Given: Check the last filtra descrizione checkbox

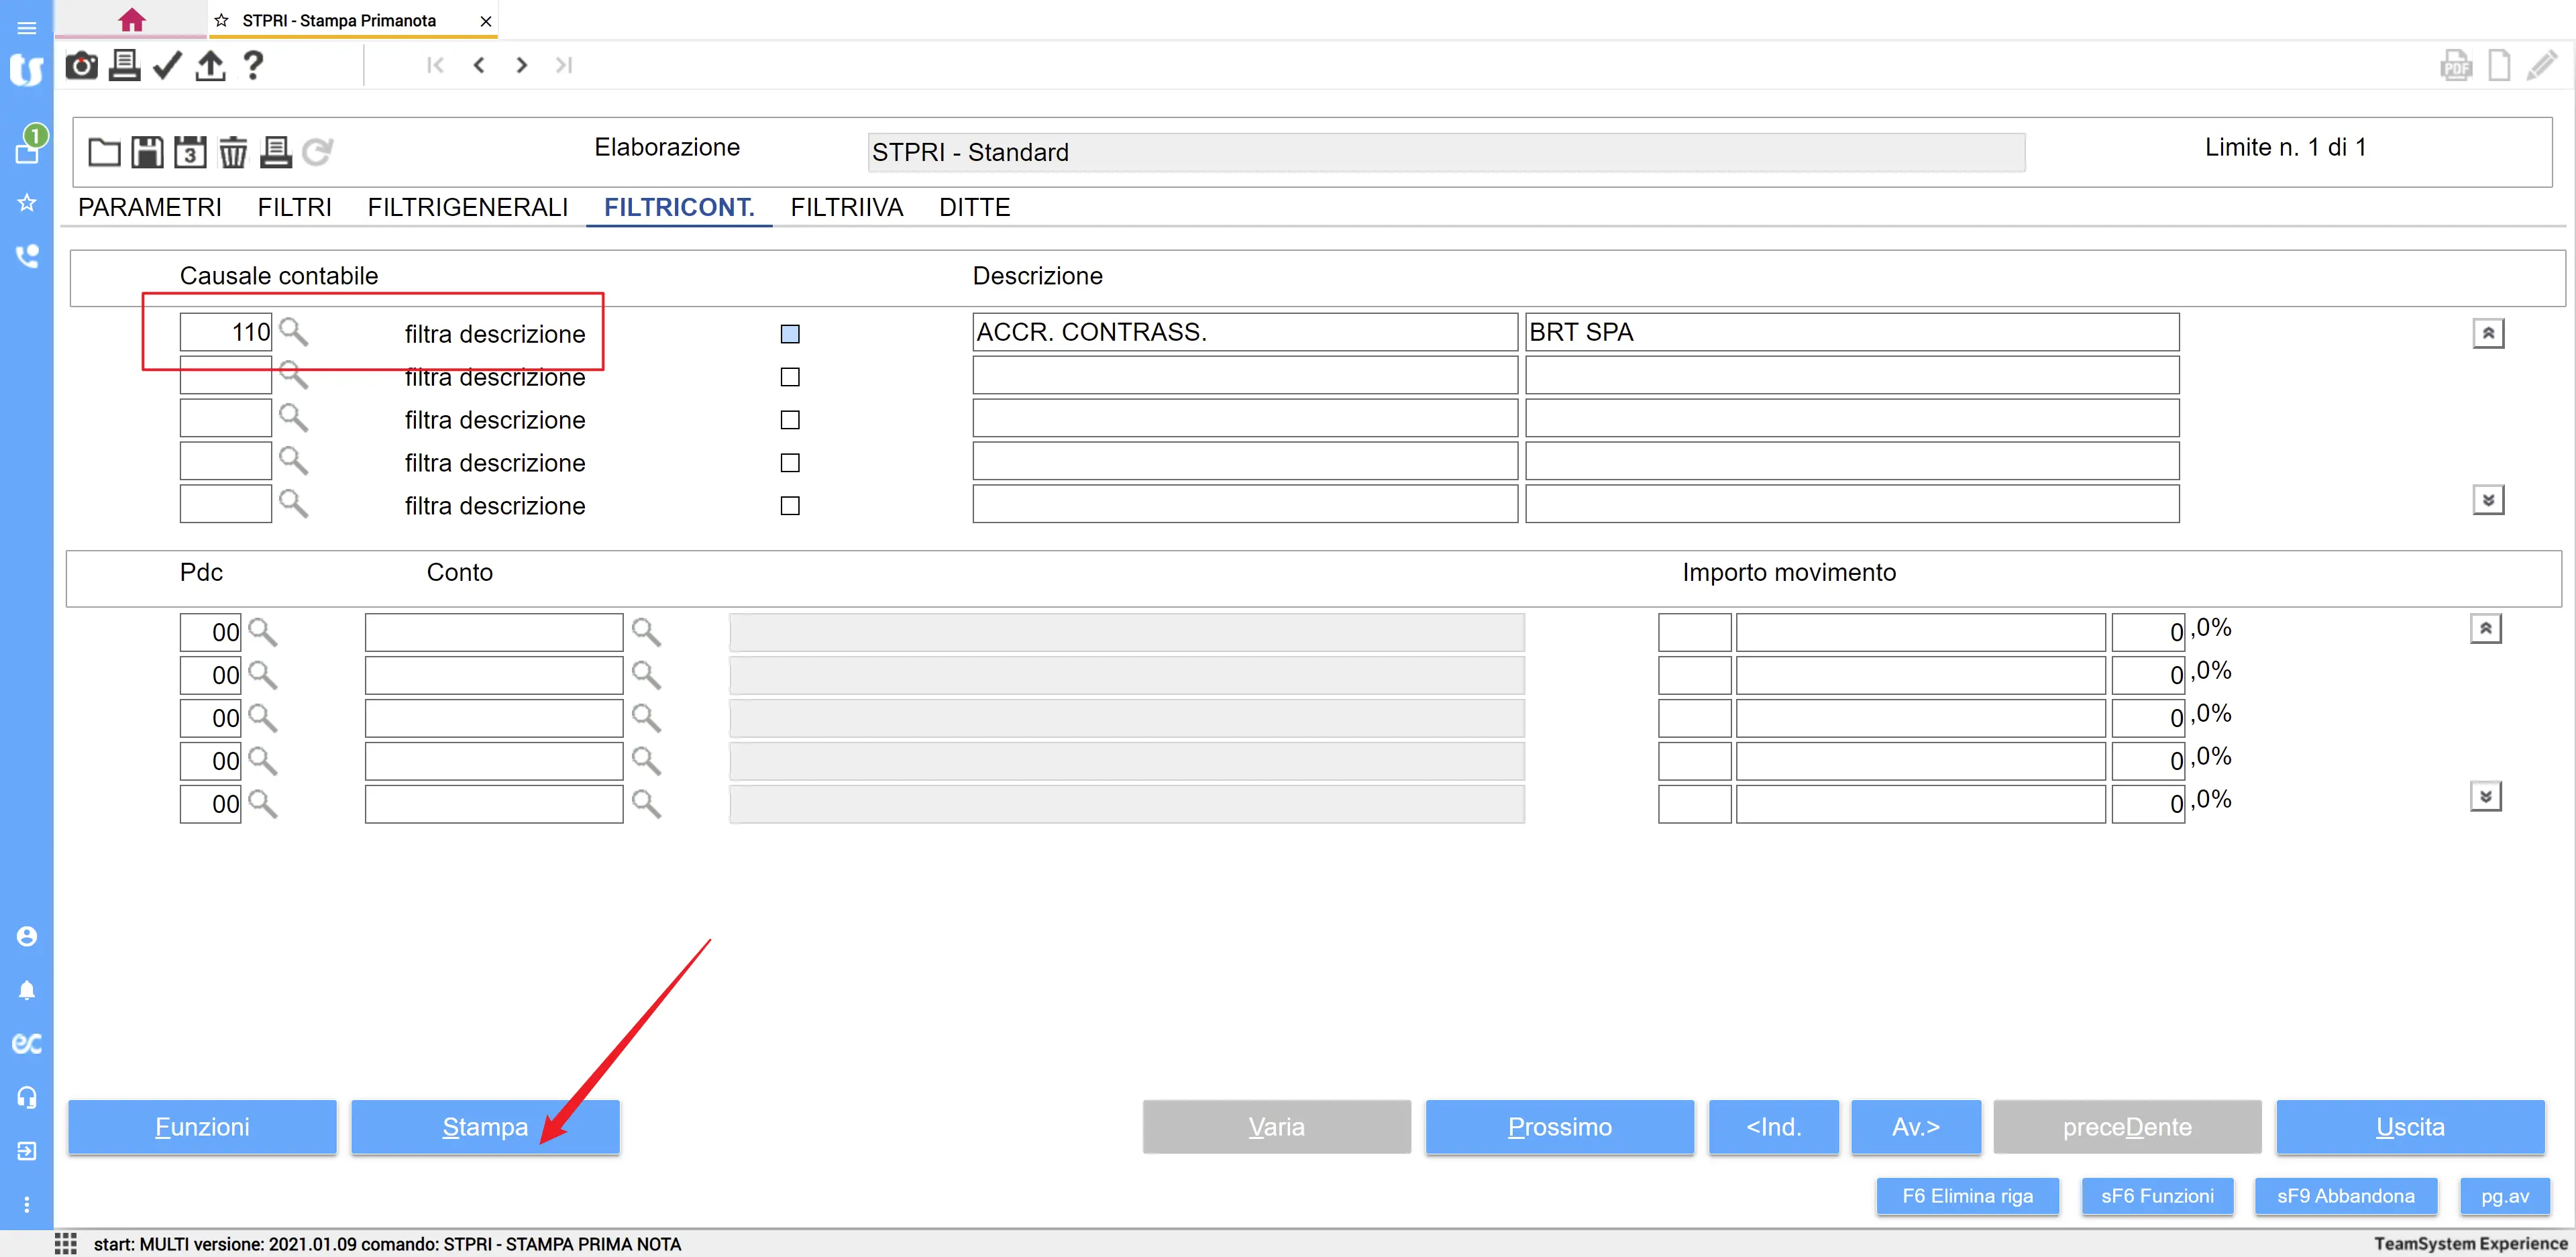Looking at the screenshot, I should click(790, 506).
